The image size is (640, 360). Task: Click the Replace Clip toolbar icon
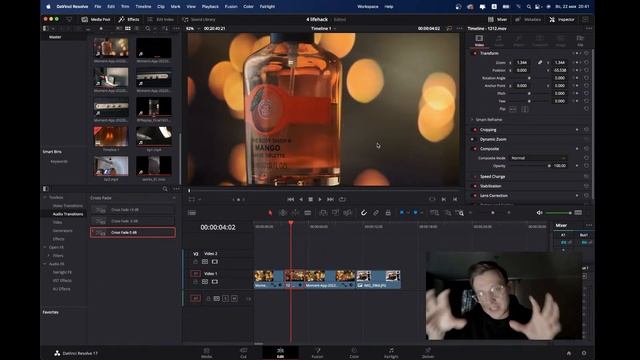[348, 213]
